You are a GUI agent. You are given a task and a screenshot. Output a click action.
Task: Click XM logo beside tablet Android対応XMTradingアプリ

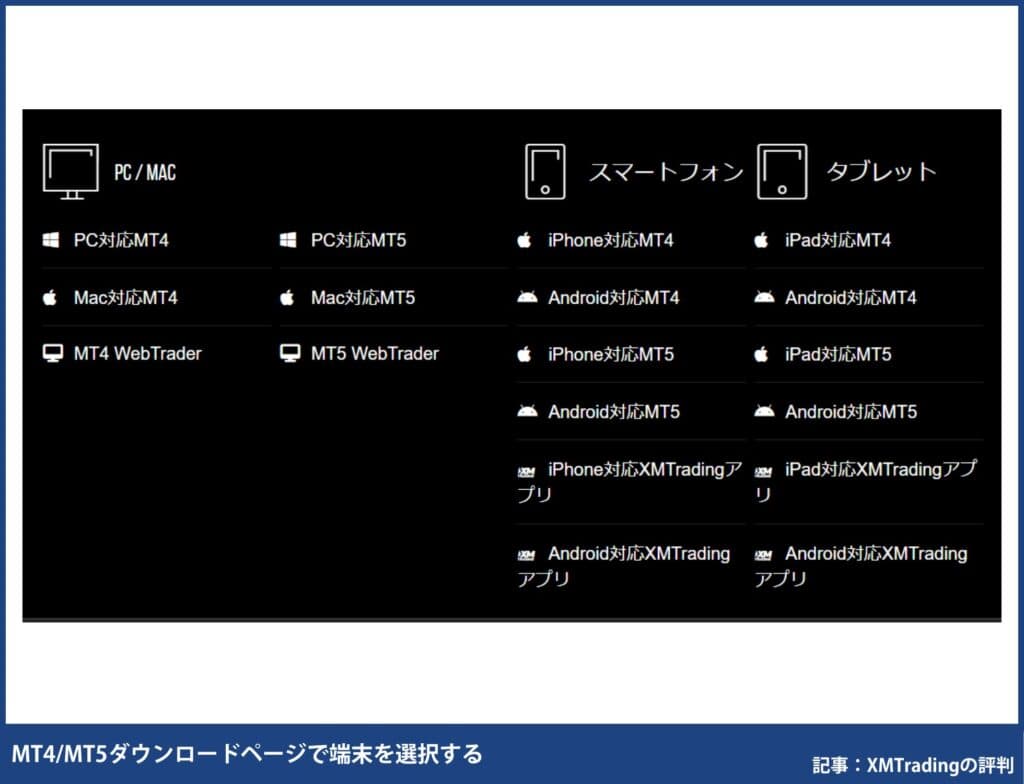tap(763, 555)
